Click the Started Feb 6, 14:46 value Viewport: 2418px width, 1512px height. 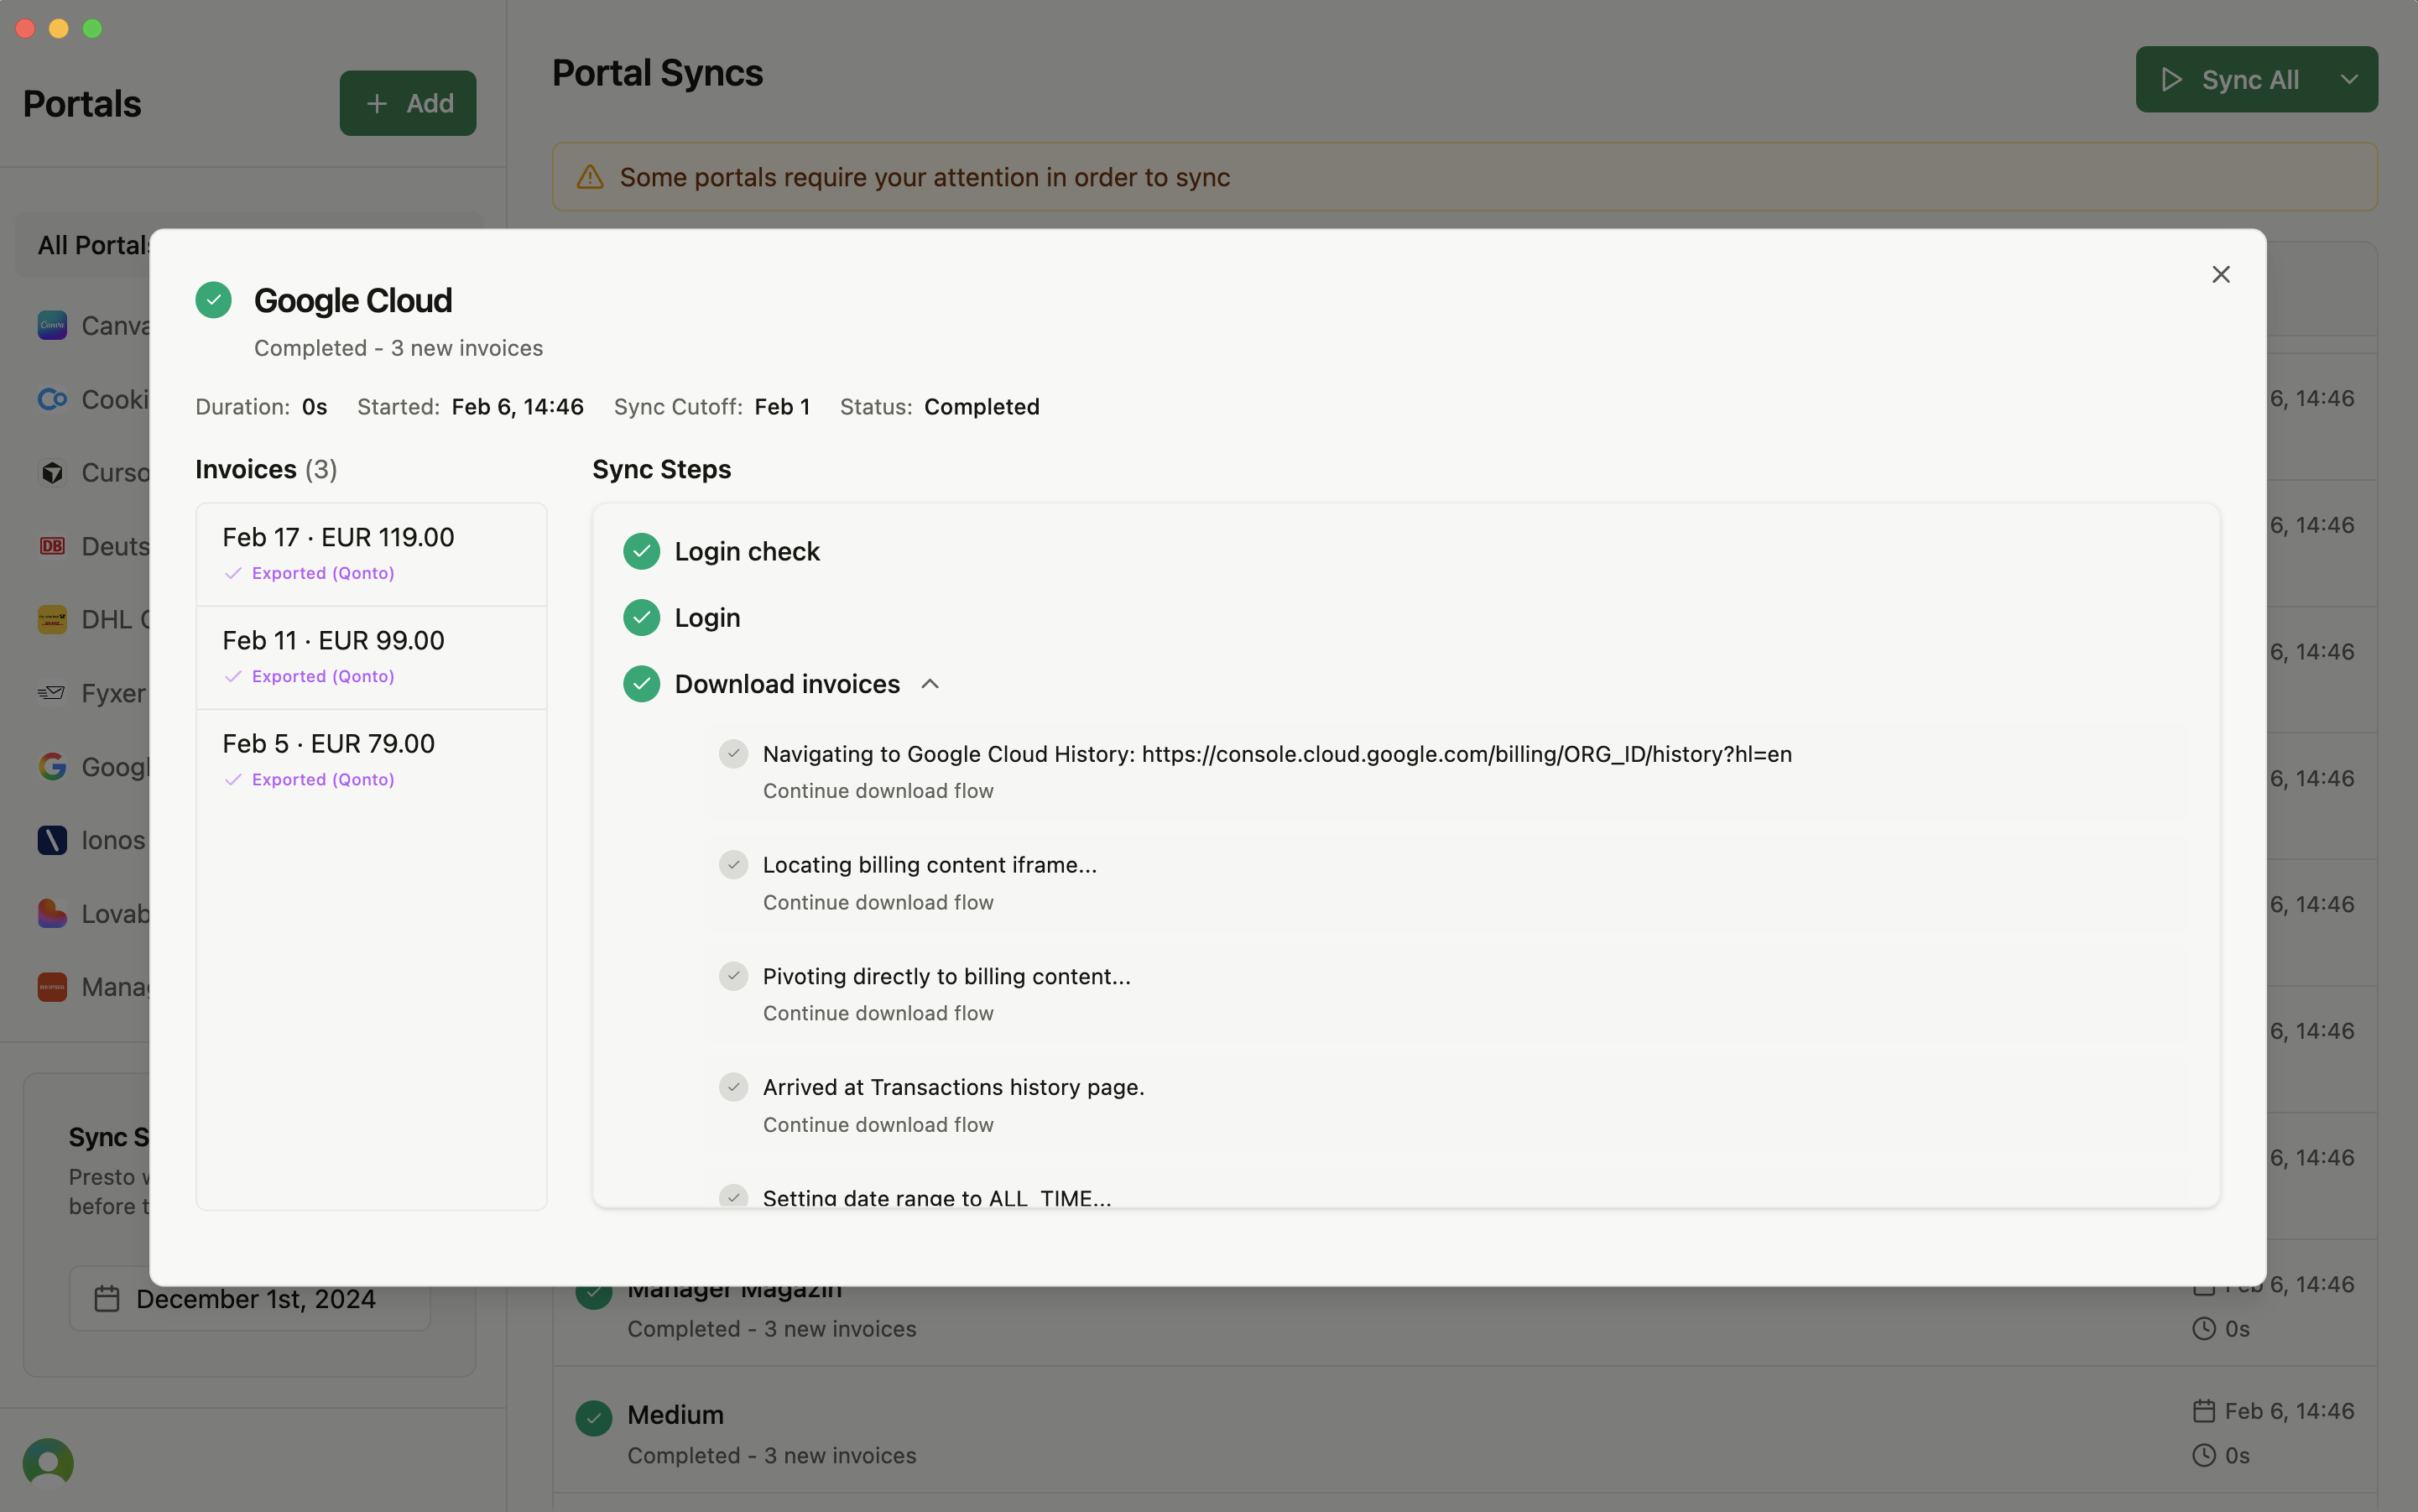[517, 407]
